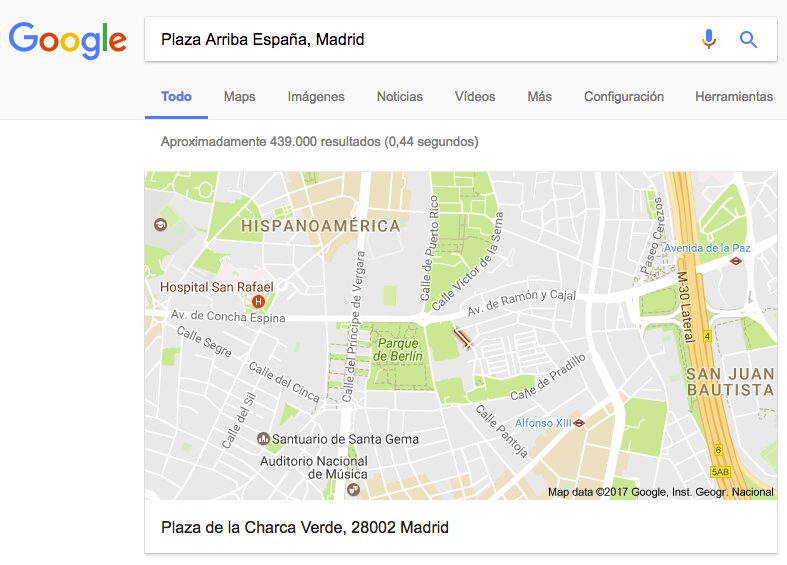Click the Avenida de la Paz metro icon

tap(735, 261)
